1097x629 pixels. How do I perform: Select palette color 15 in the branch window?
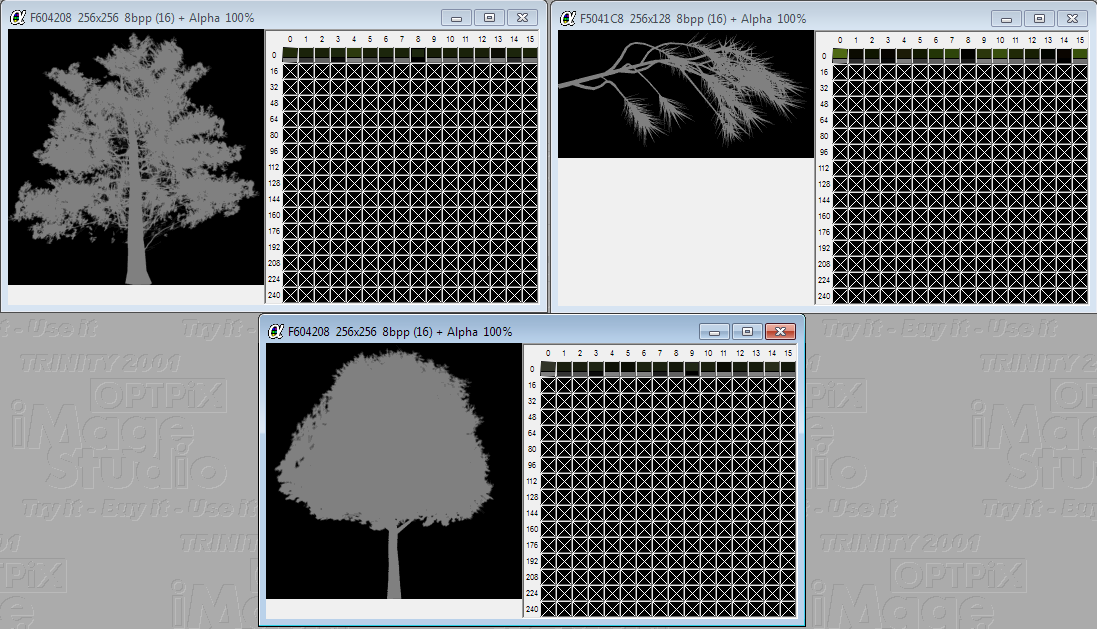1080,55
